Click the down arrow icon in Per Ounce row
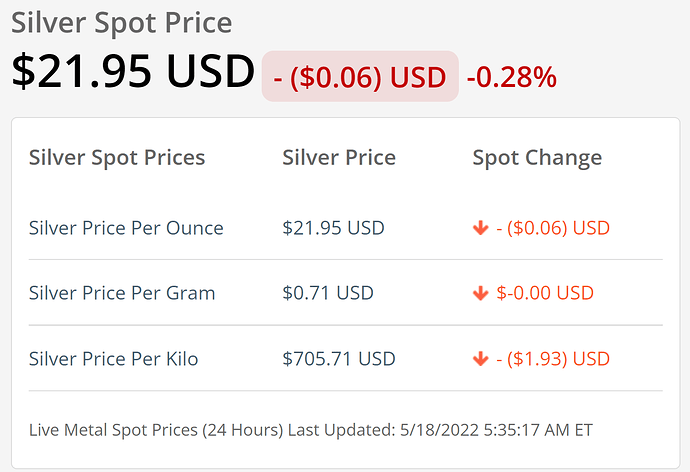 pyautogui.click(x=481, y=228)
